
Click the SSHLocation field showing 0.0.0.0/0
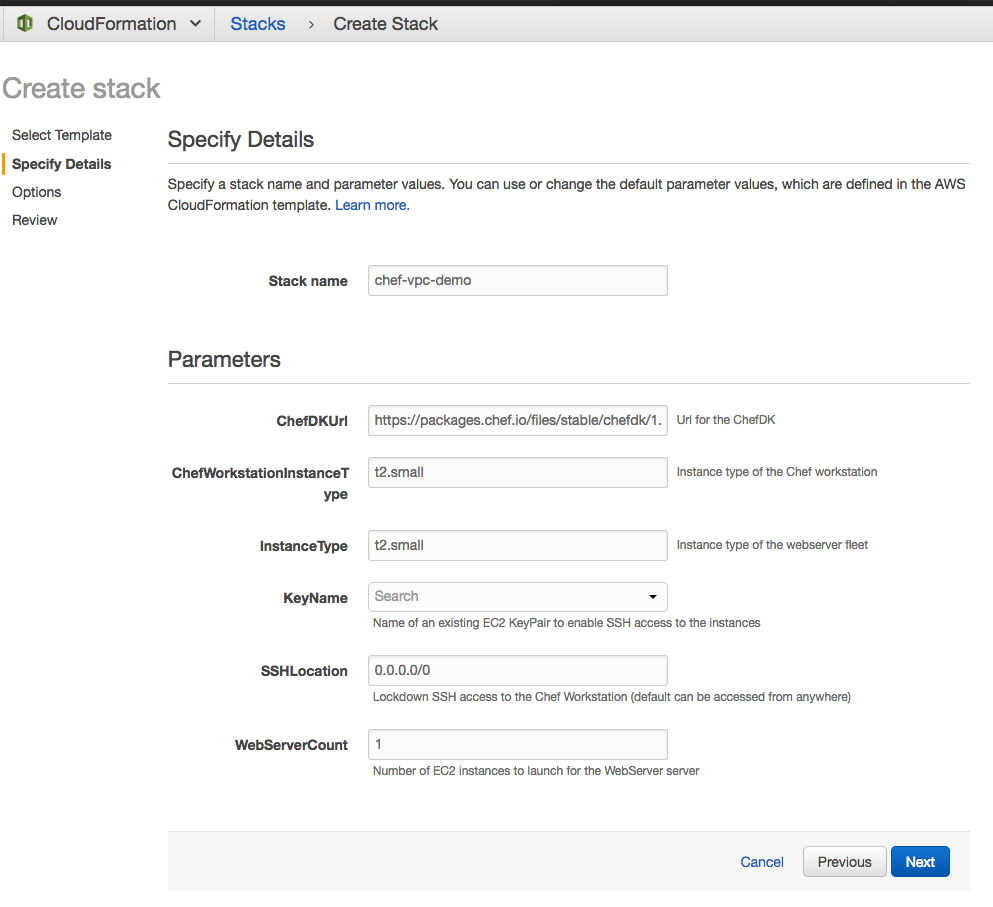(x=517, y=670)
